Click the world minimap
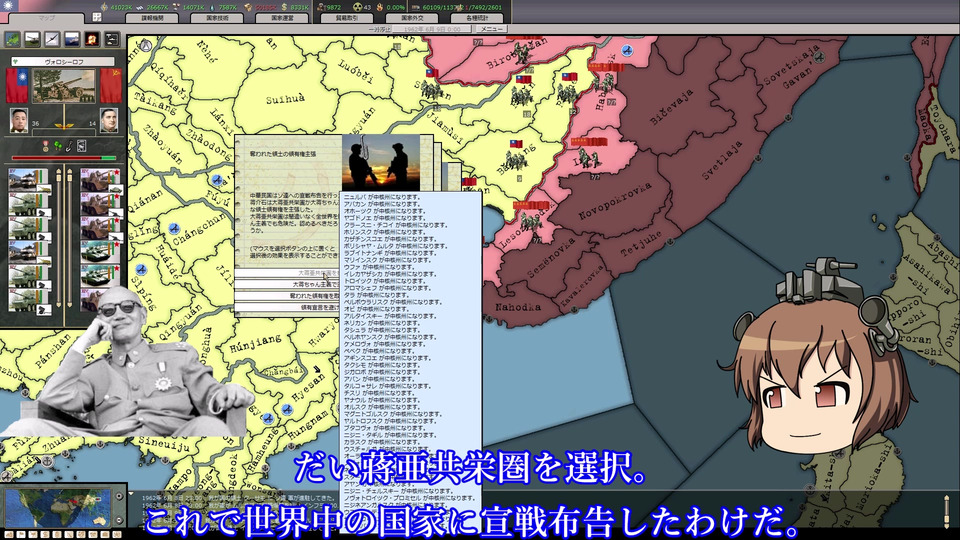 click(58, 508)
